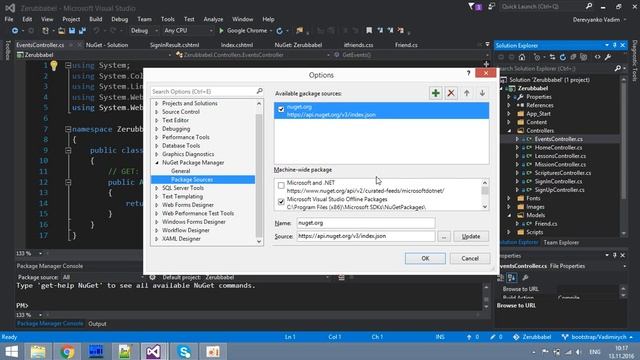Click the Quick Launch search magnifier
Viewport: 640px width, 360px height.
589,7
